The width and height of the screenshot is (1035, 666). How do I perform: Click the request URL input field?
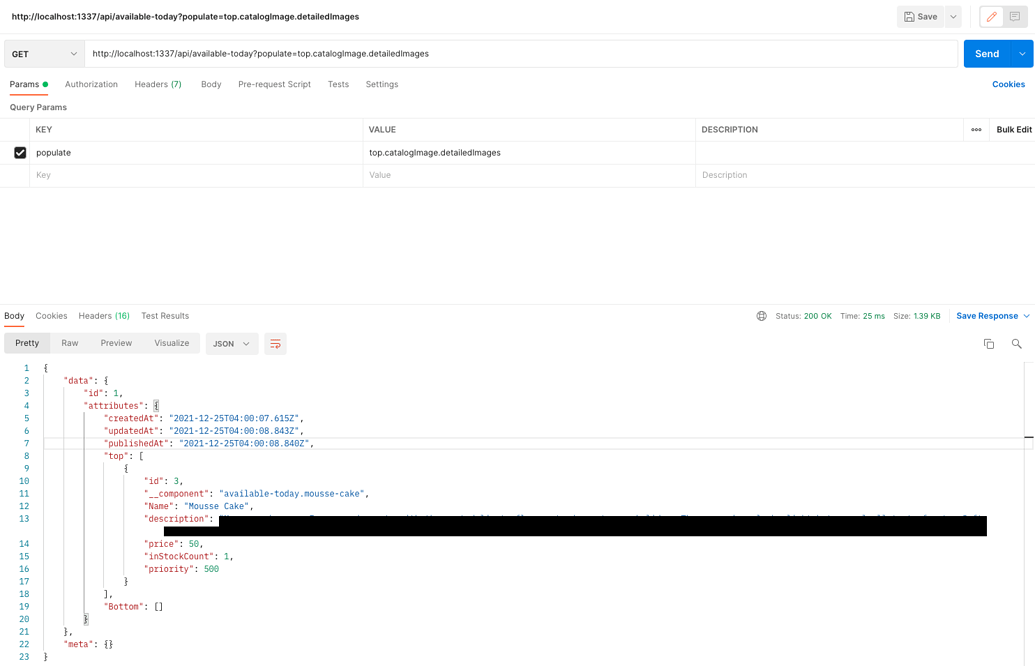click(520, 54)
